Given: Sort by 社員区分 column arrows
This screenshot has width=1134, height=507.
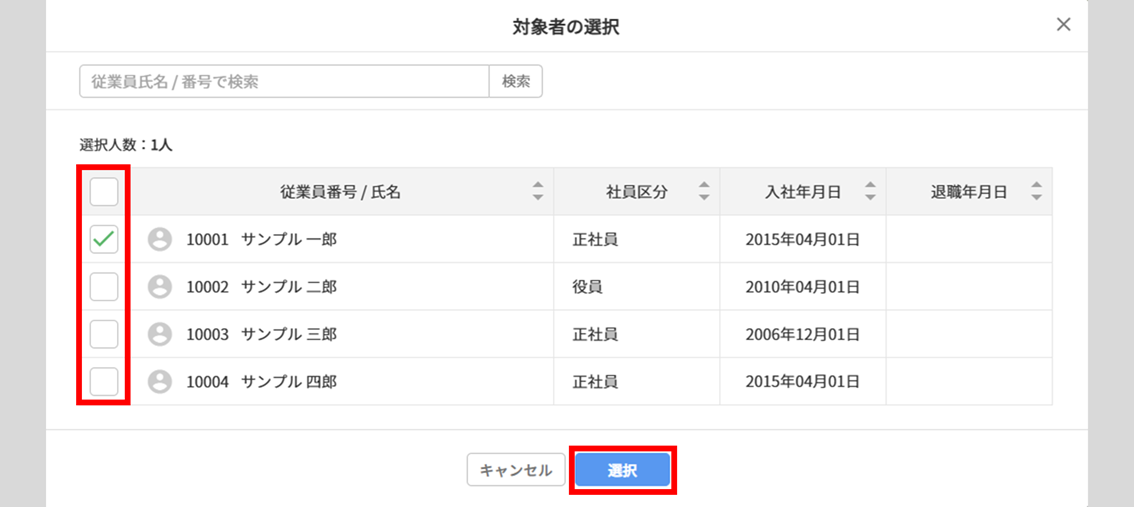Looking at the screenshot, I should click(x=704, y=192).
